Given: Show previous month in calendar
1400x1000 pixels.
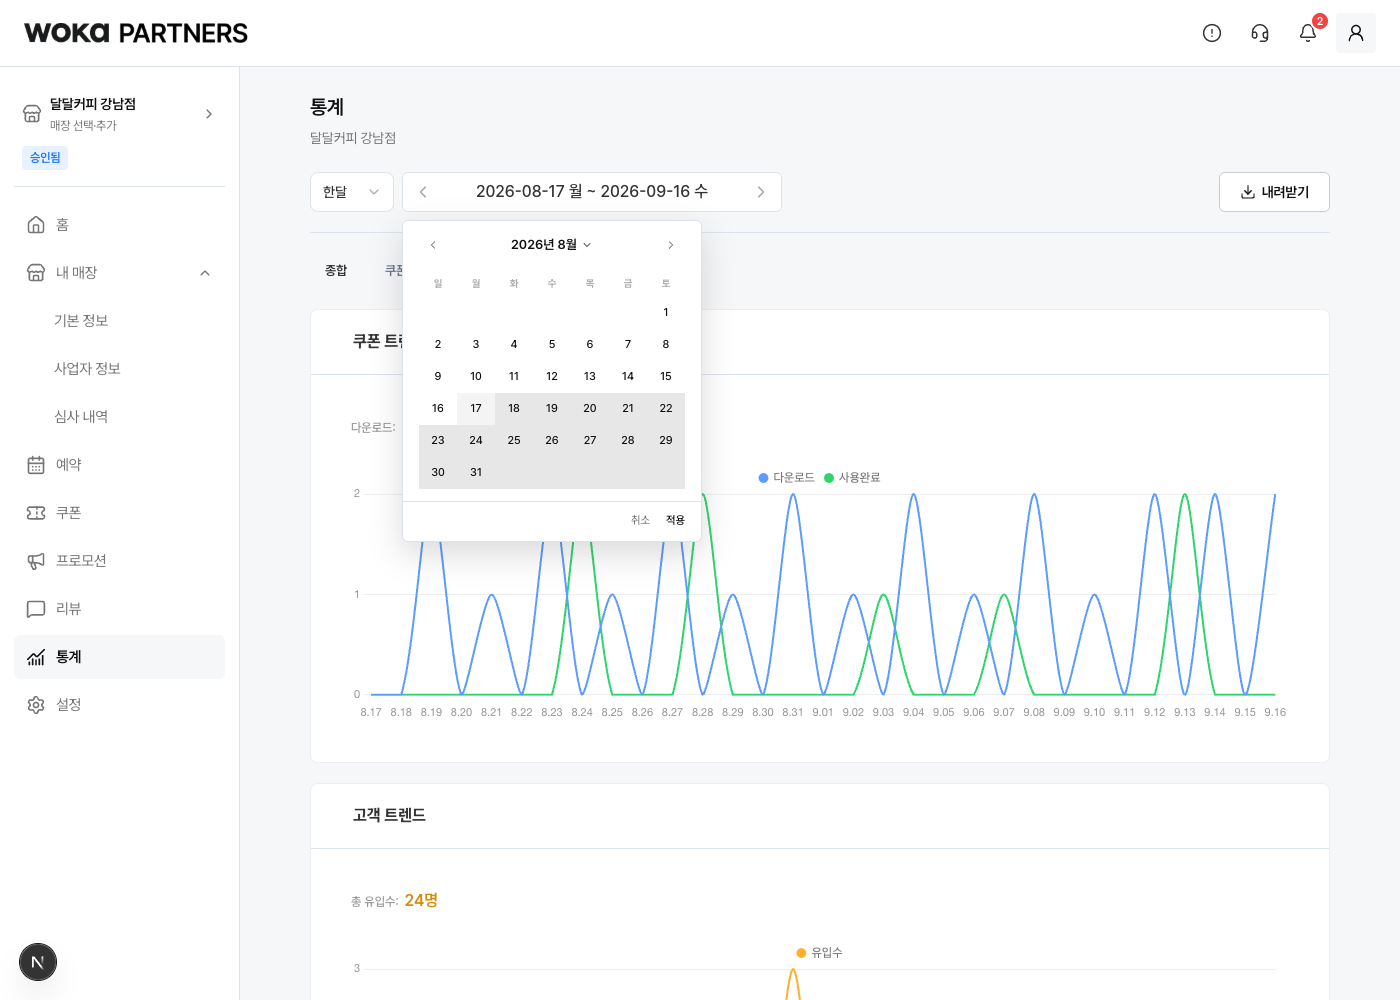Looking at the screenshot, I should click(433, 245).
